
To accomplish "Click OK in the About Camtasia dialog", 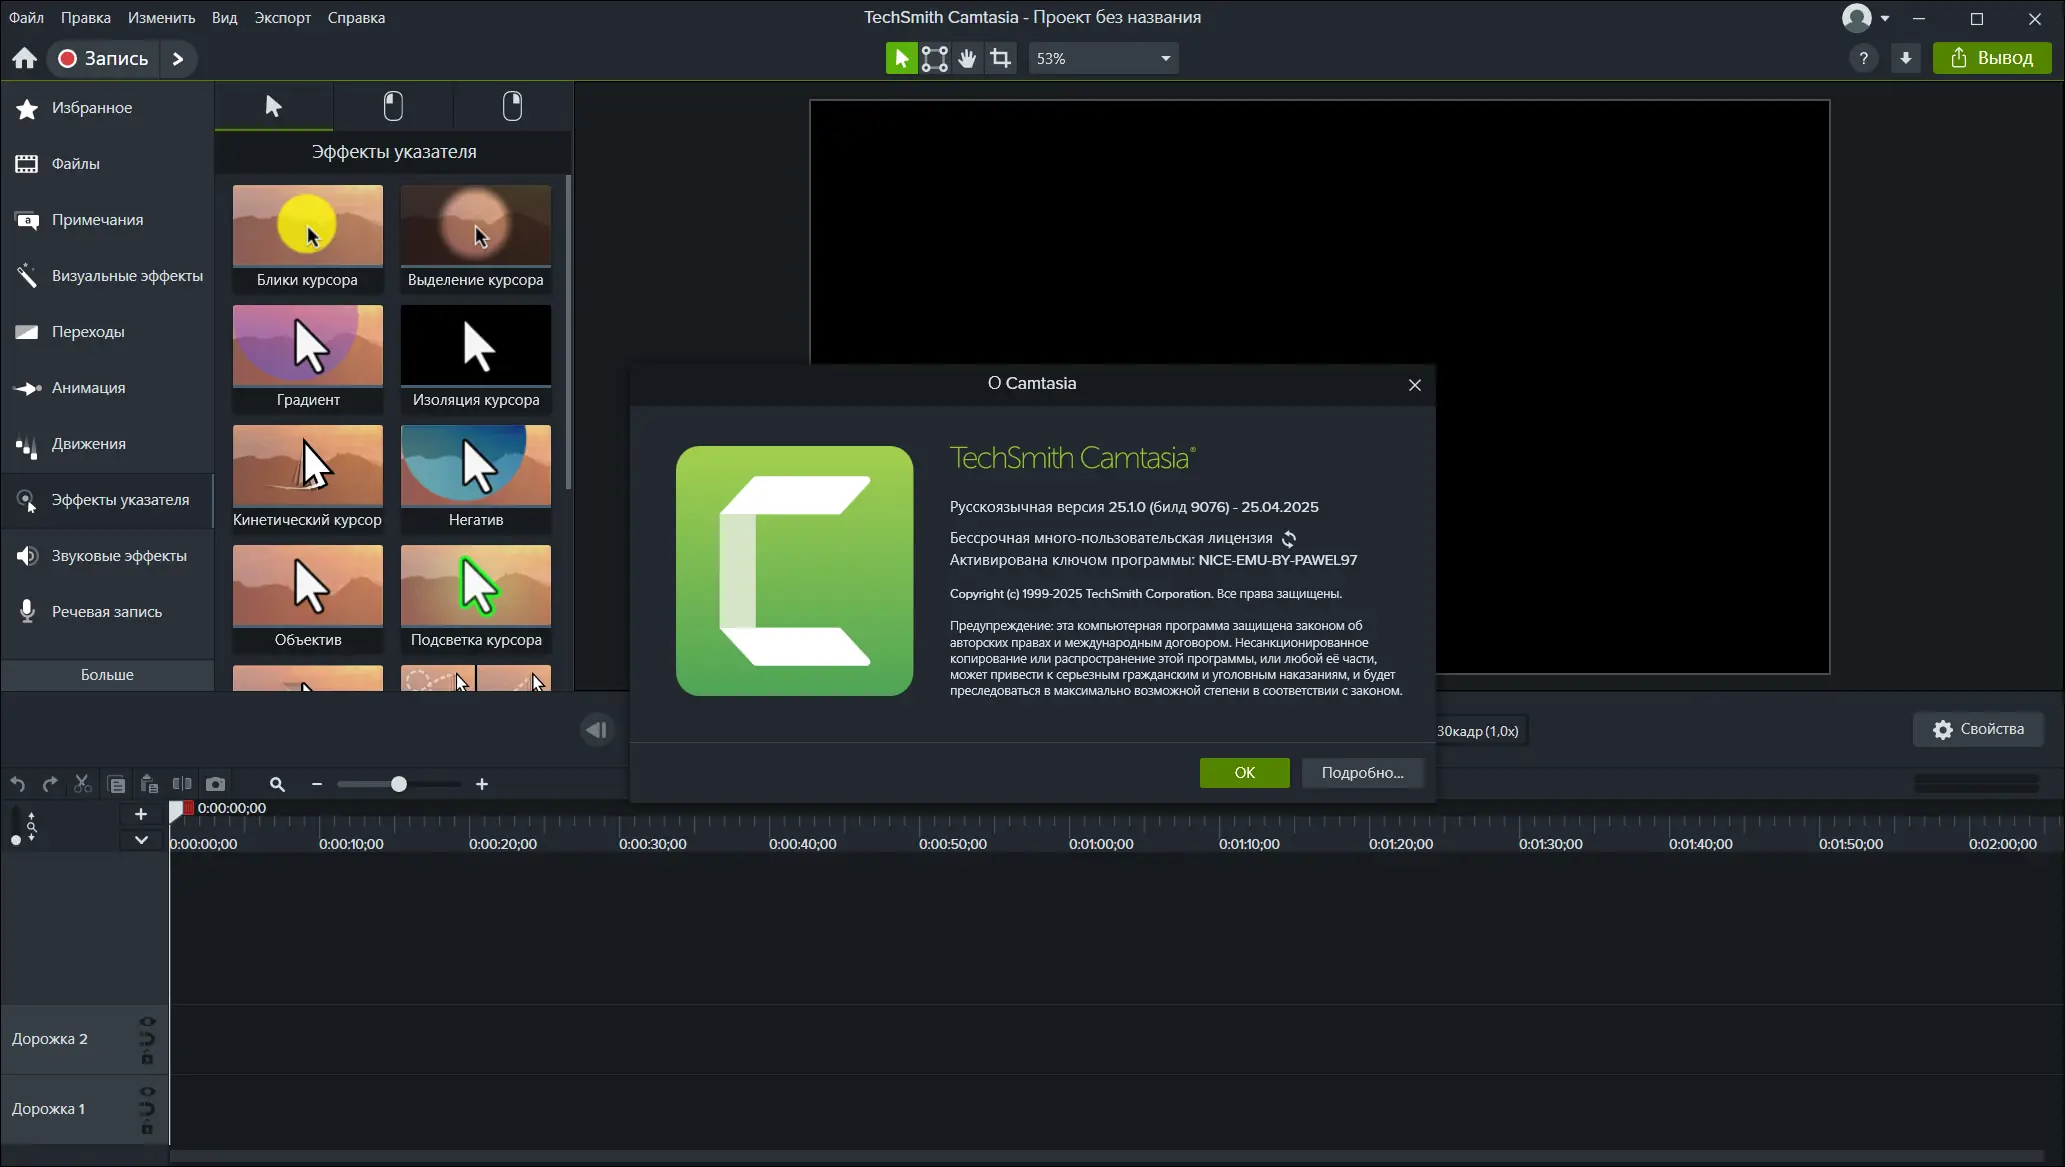I will point(1243,772).
